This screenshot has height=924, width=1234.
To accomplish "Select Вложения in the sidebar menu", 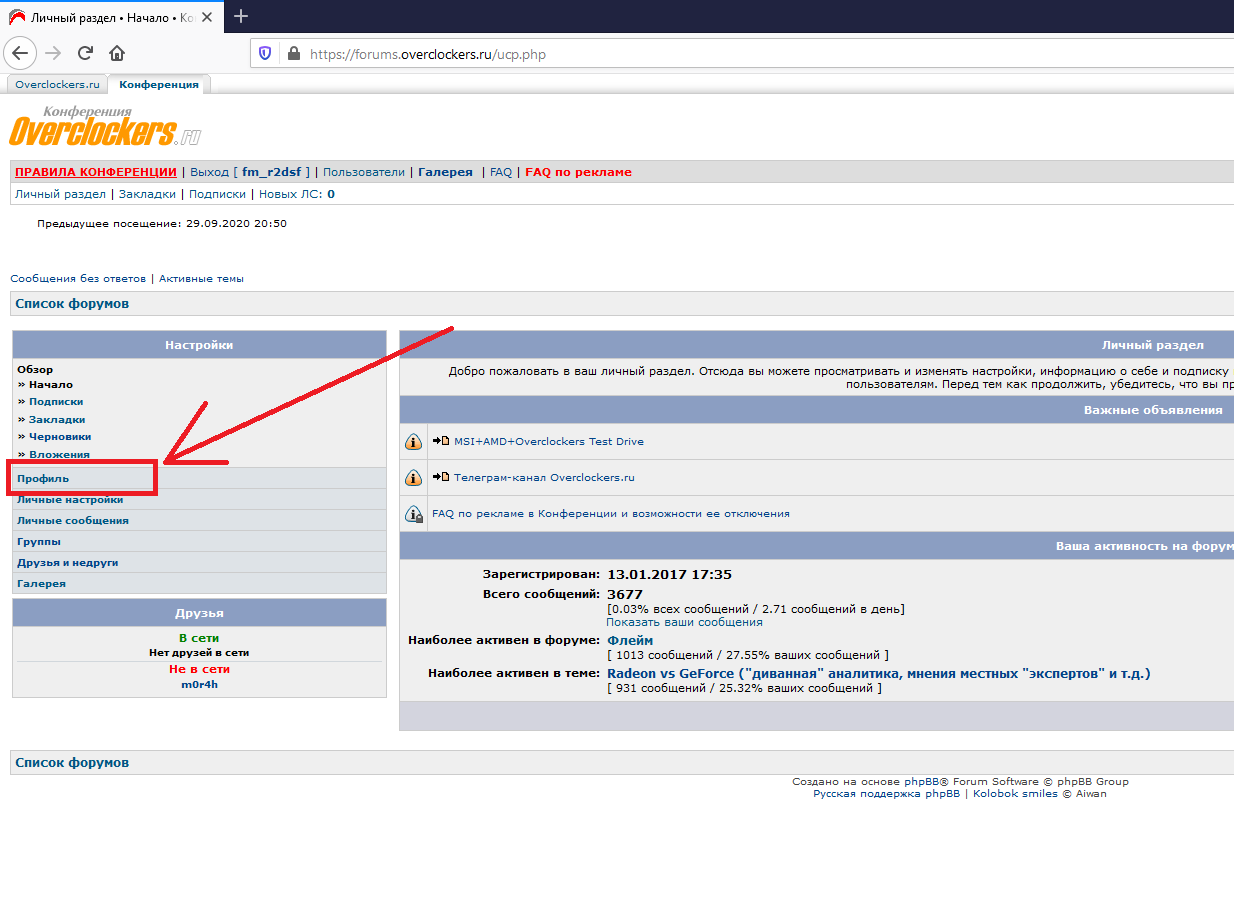I will click(x=59, y=454).
